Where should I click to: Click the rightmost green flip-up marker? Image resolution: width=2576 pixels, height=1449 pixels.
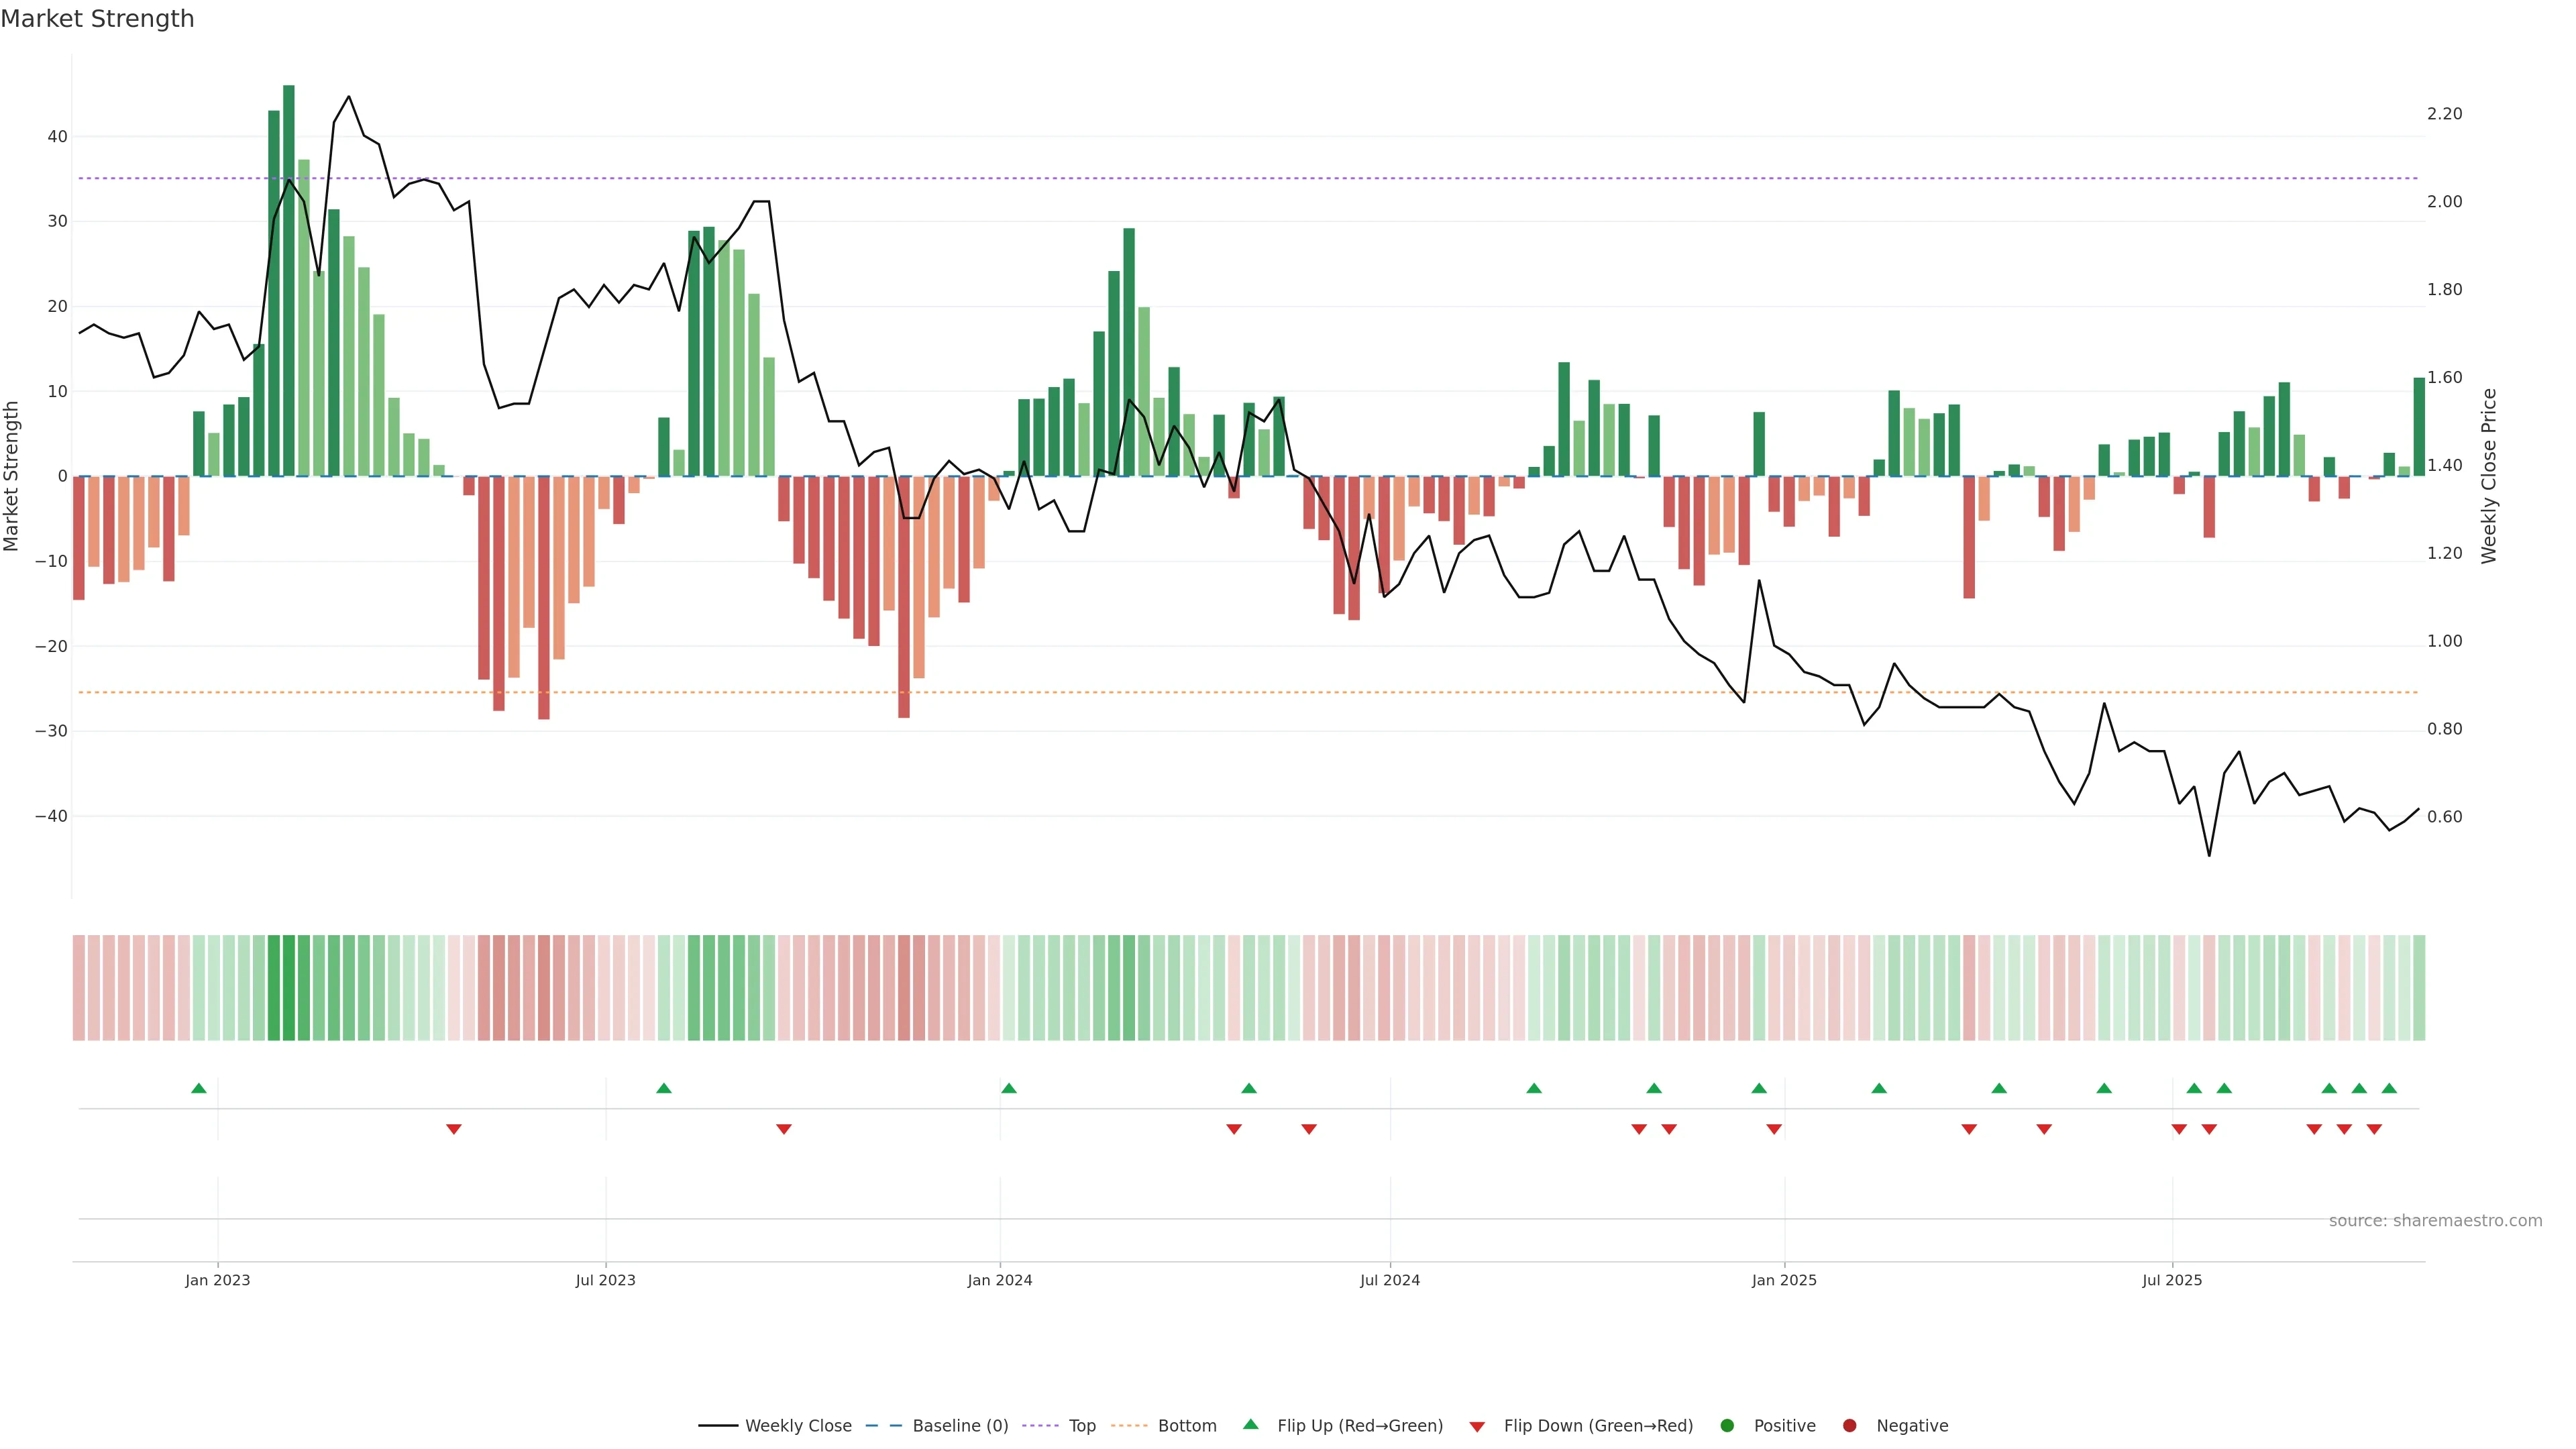click(x=2389, y=1088)
